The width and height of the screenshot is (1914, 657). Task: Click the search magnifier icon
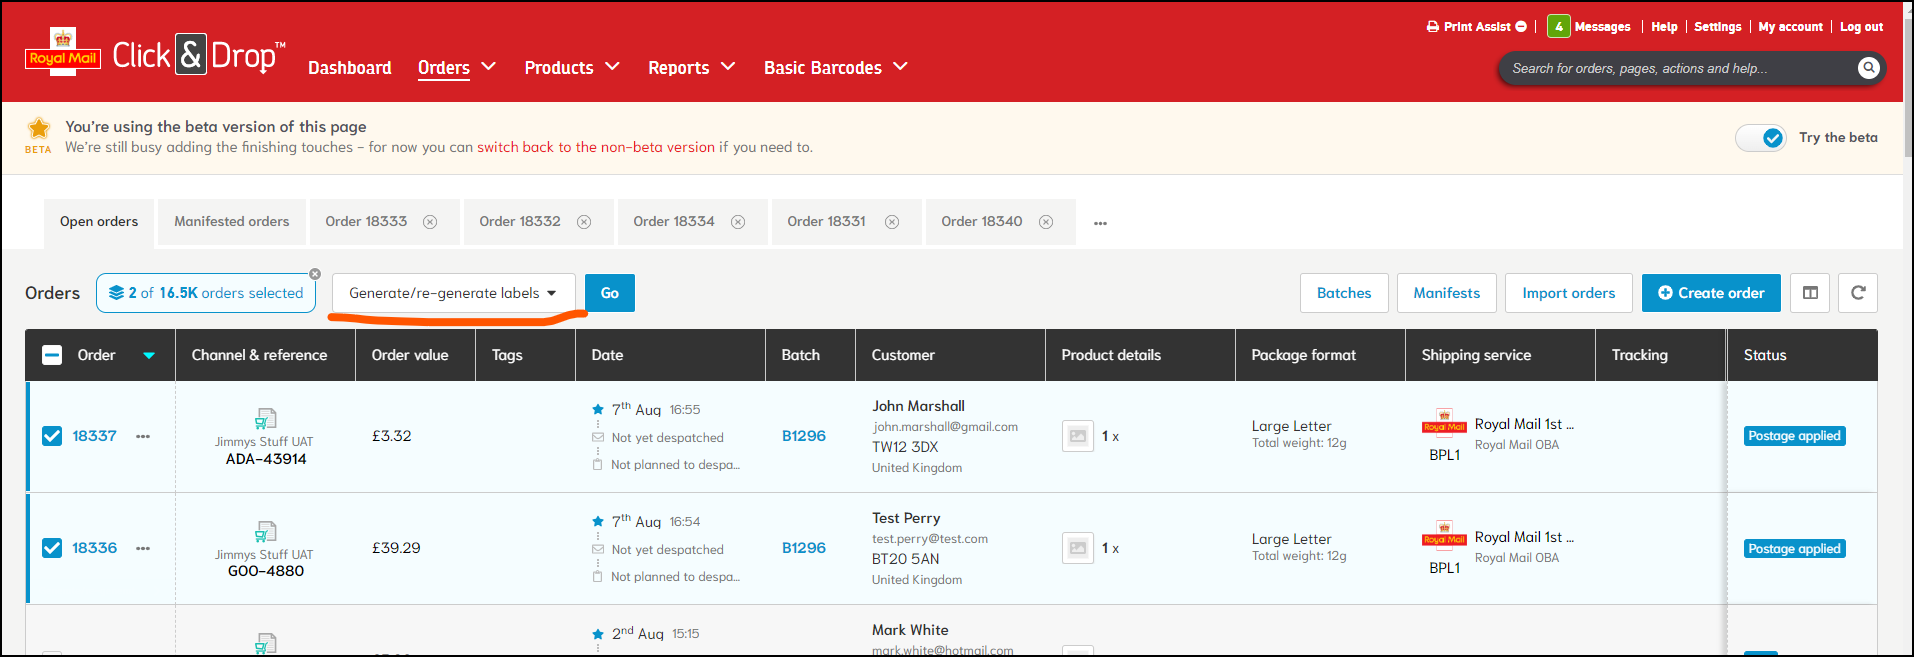[x=1868, y=68]
